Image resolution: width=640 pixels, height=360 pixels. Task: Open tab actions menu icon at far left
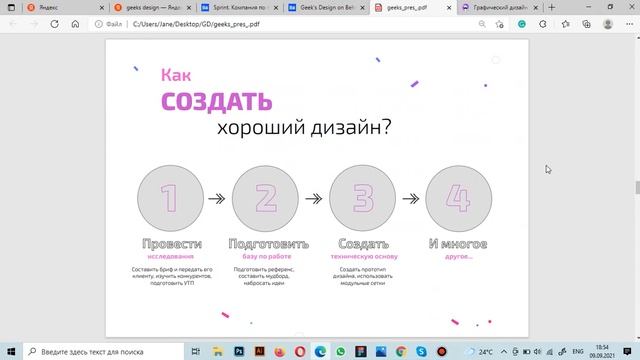tap(11, 7)
